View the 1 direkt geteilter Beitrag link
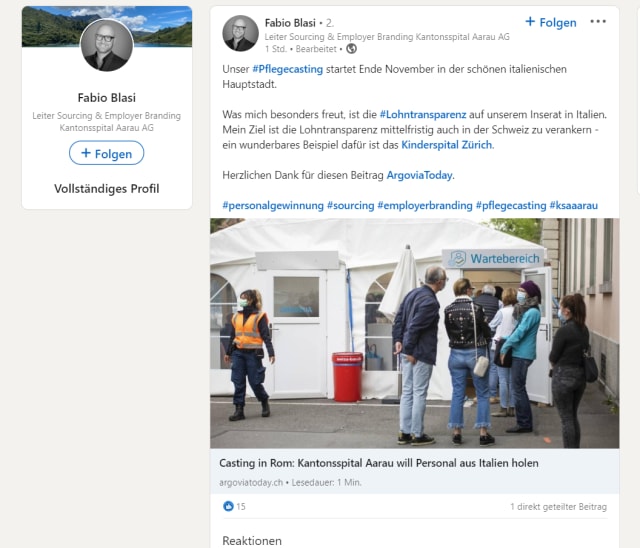The height and width of the screenshot is (548, 640). pyautogui.click(x=558, y=507)
